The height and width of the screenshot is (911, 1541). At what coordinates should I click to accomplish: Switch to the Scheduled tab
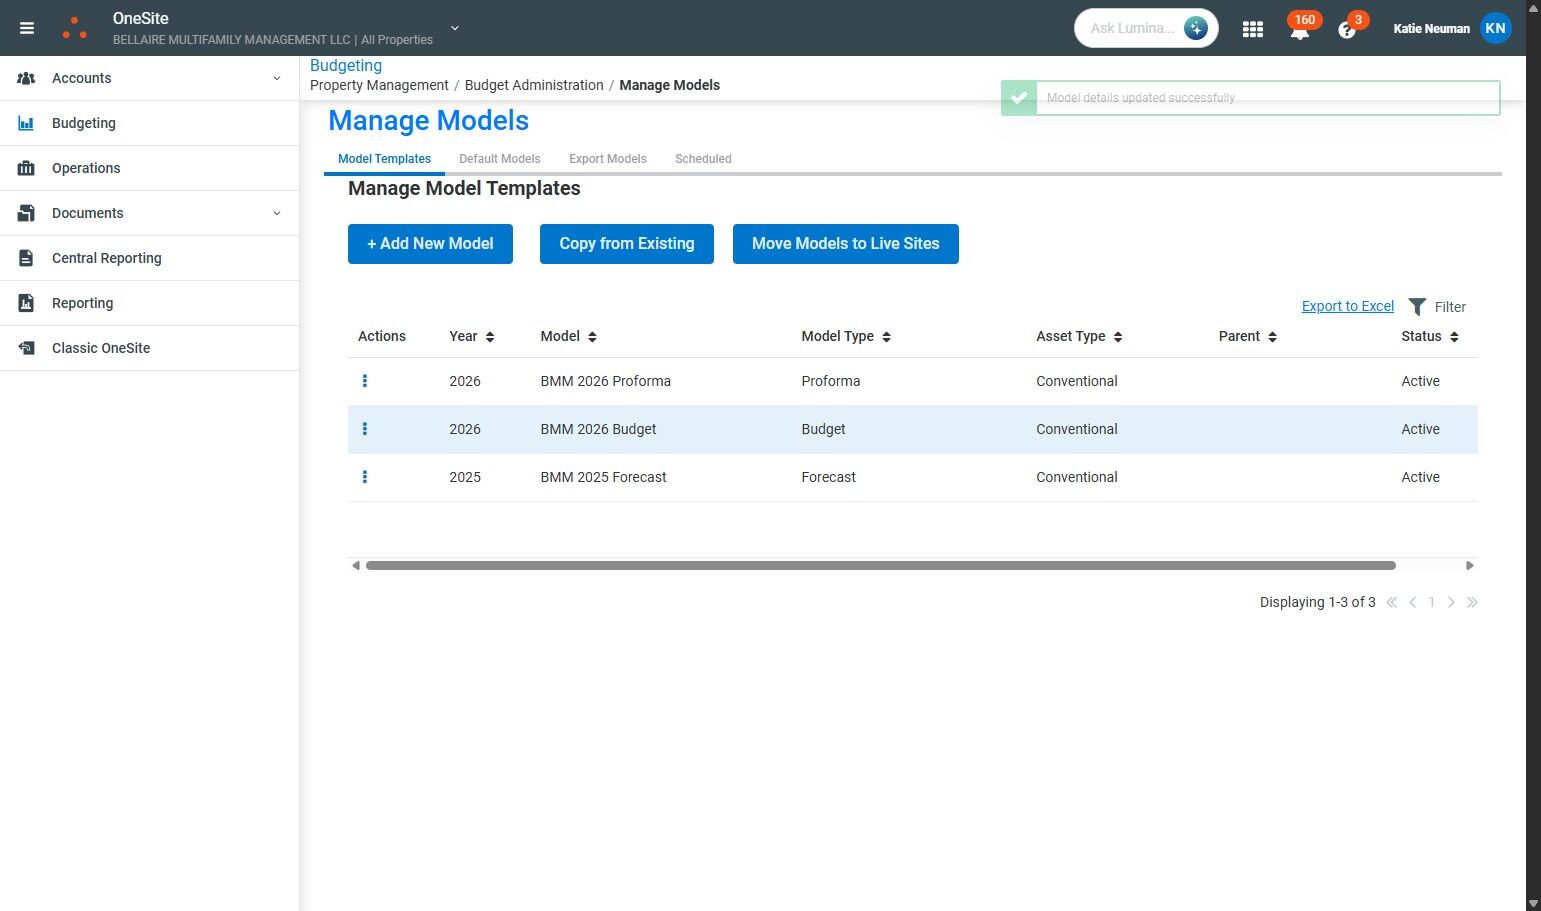pos(703,159)
